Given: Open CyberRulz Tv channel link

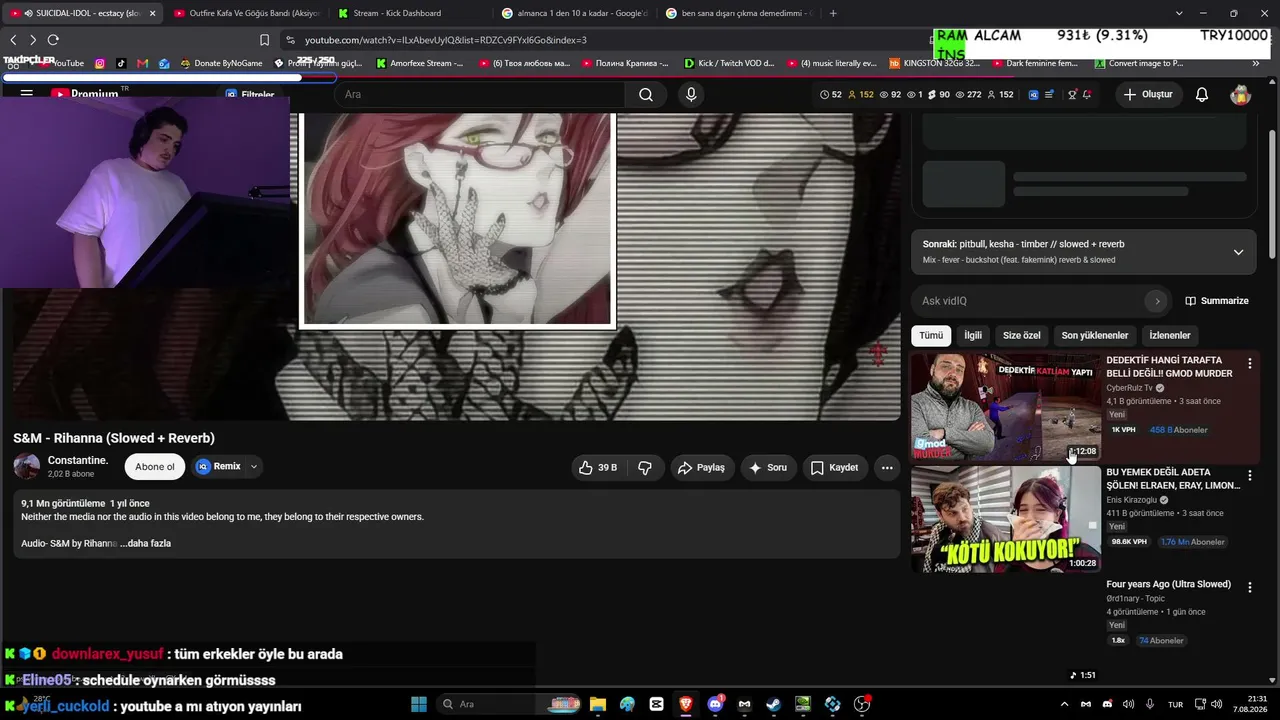Looking at the screenshot, I should [x=1129, y=388].
